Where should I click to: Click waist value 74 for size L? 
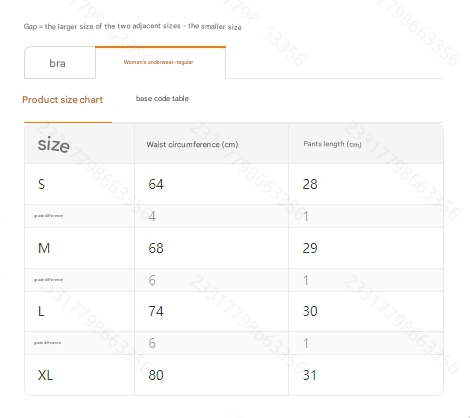coord(156,311)
